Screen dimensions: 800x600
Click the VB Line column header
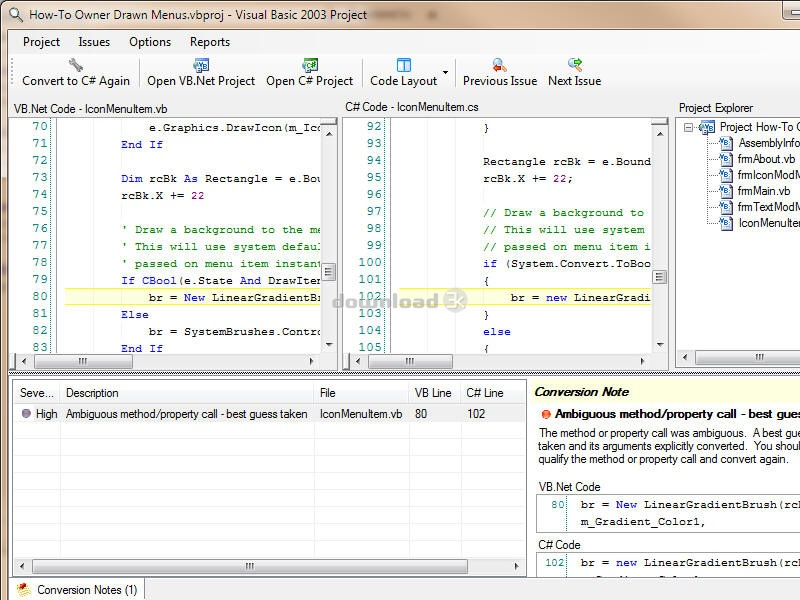tap(434, 393)
